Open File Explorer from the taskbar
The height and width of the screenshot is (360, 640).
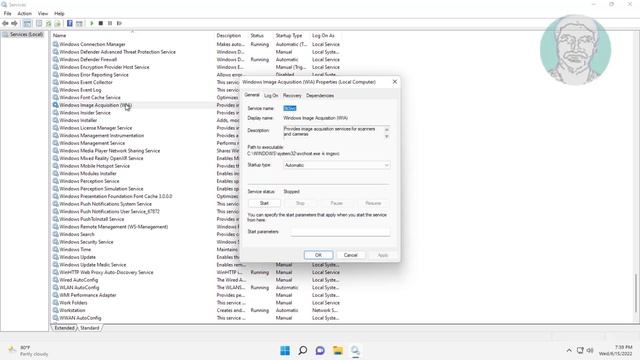pos(338,350)
